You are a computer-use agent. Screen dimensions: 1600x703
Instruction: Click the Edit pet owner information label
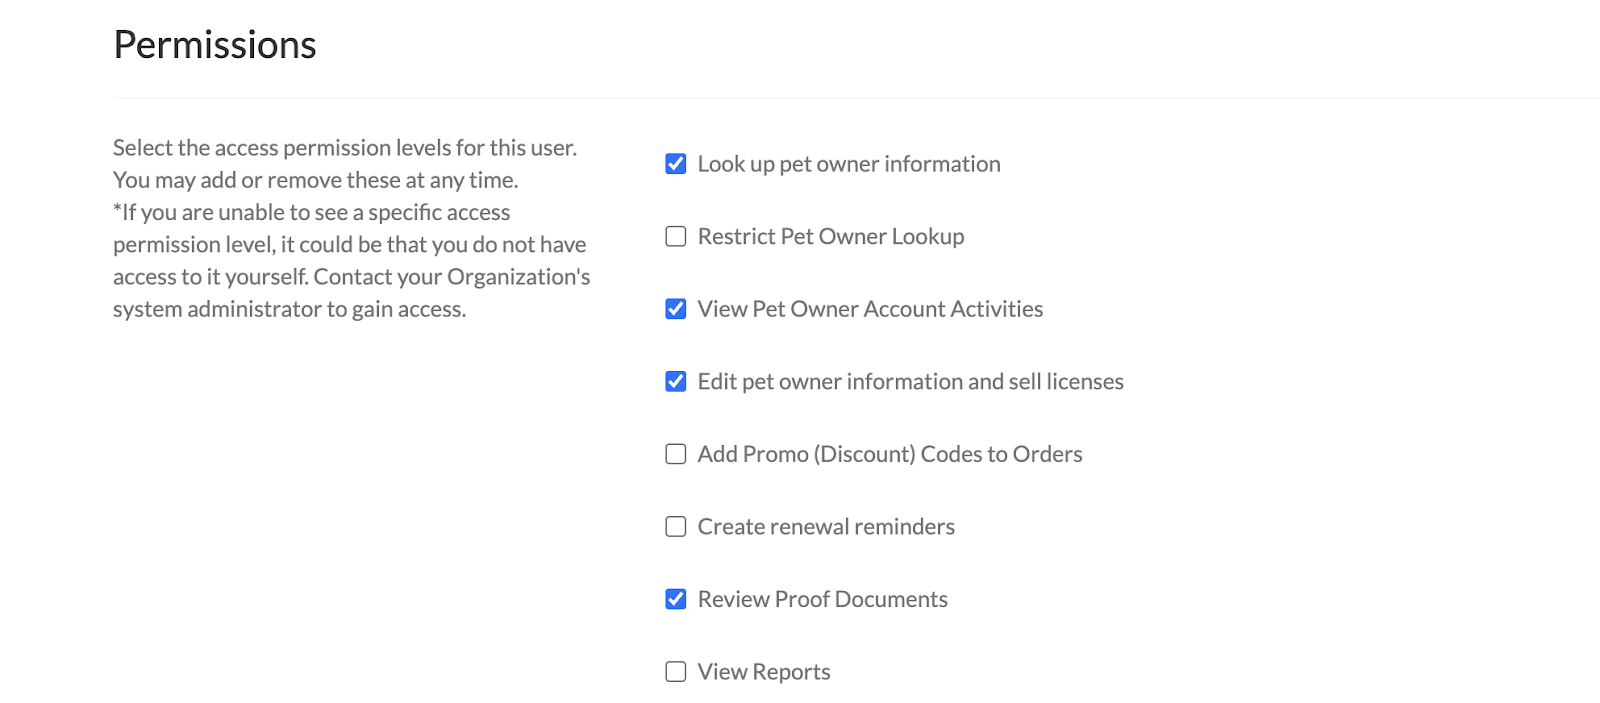[x=909, y=381]
